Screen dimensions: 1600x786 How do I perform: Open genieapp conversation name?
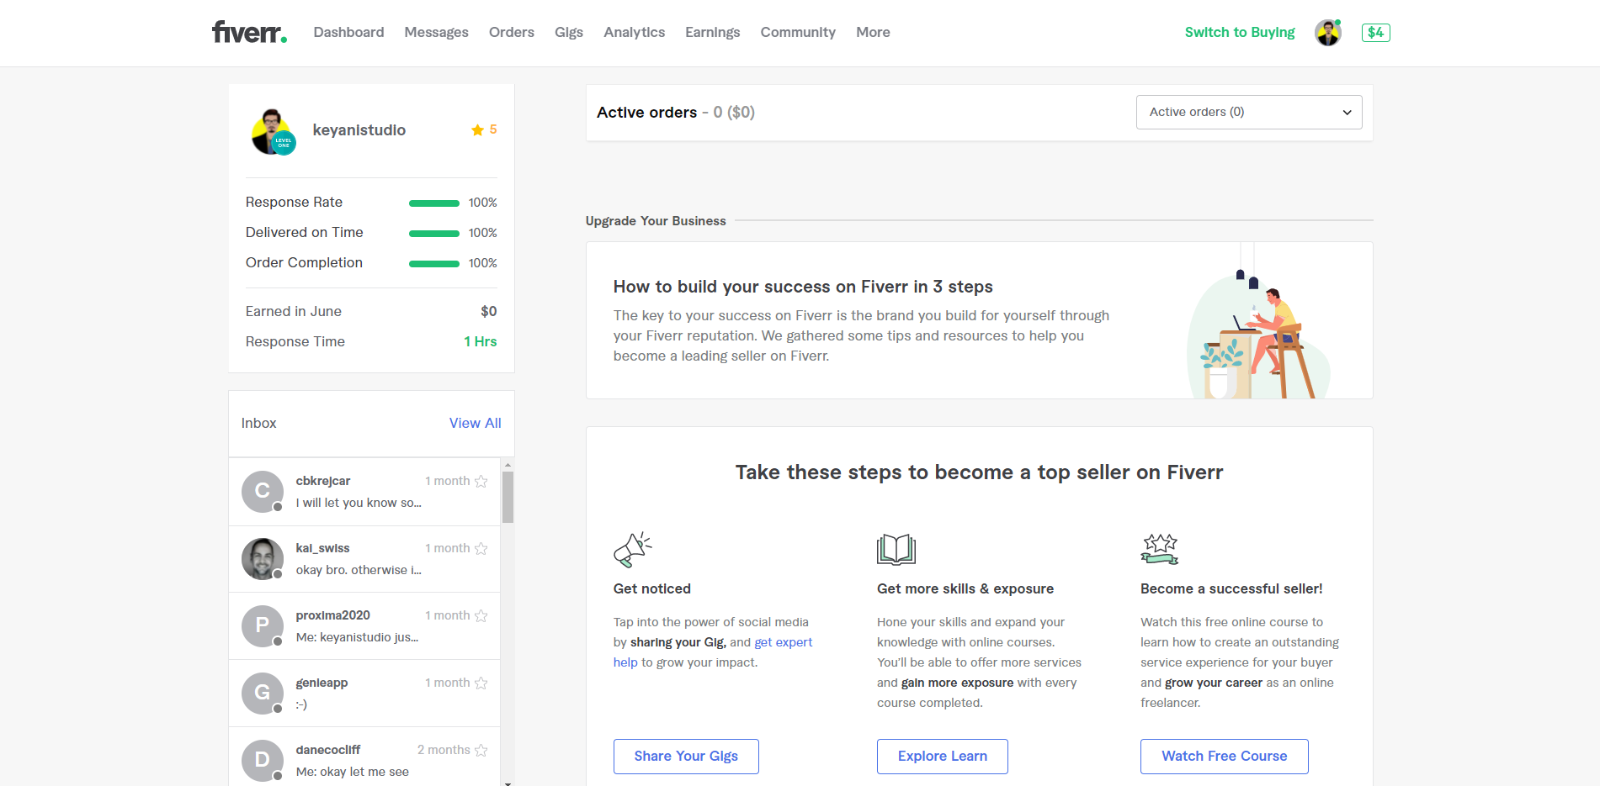tap(322, 683)
